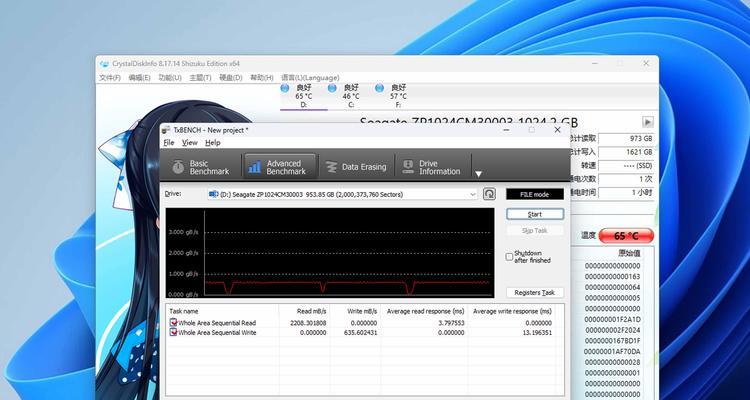The height and width of the screenshot is (400, 750).
Task: Open the TxBENCH Help menu
Action: pos(212,143)
